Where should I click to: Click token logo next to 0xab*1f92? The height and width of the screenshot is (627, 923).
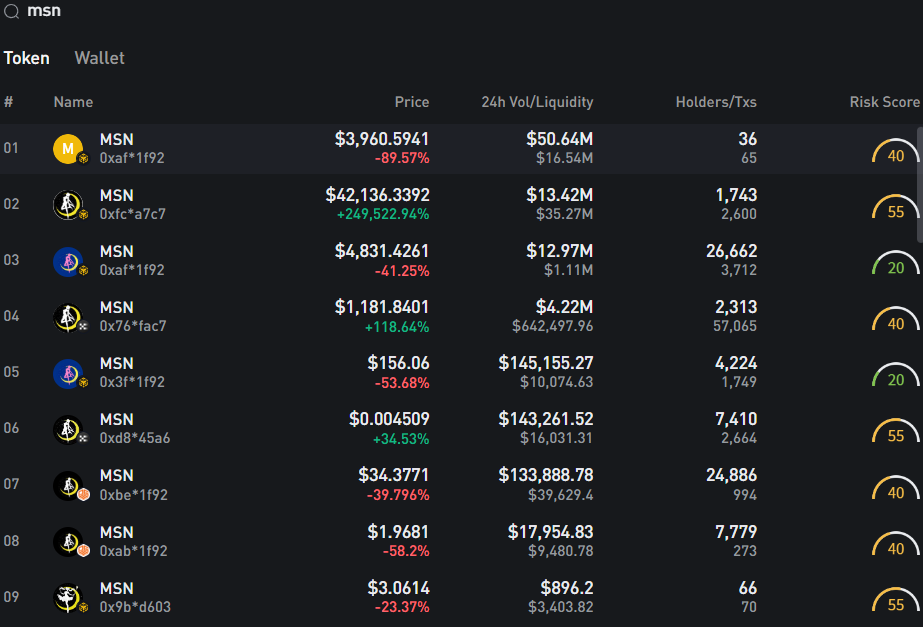67,542
